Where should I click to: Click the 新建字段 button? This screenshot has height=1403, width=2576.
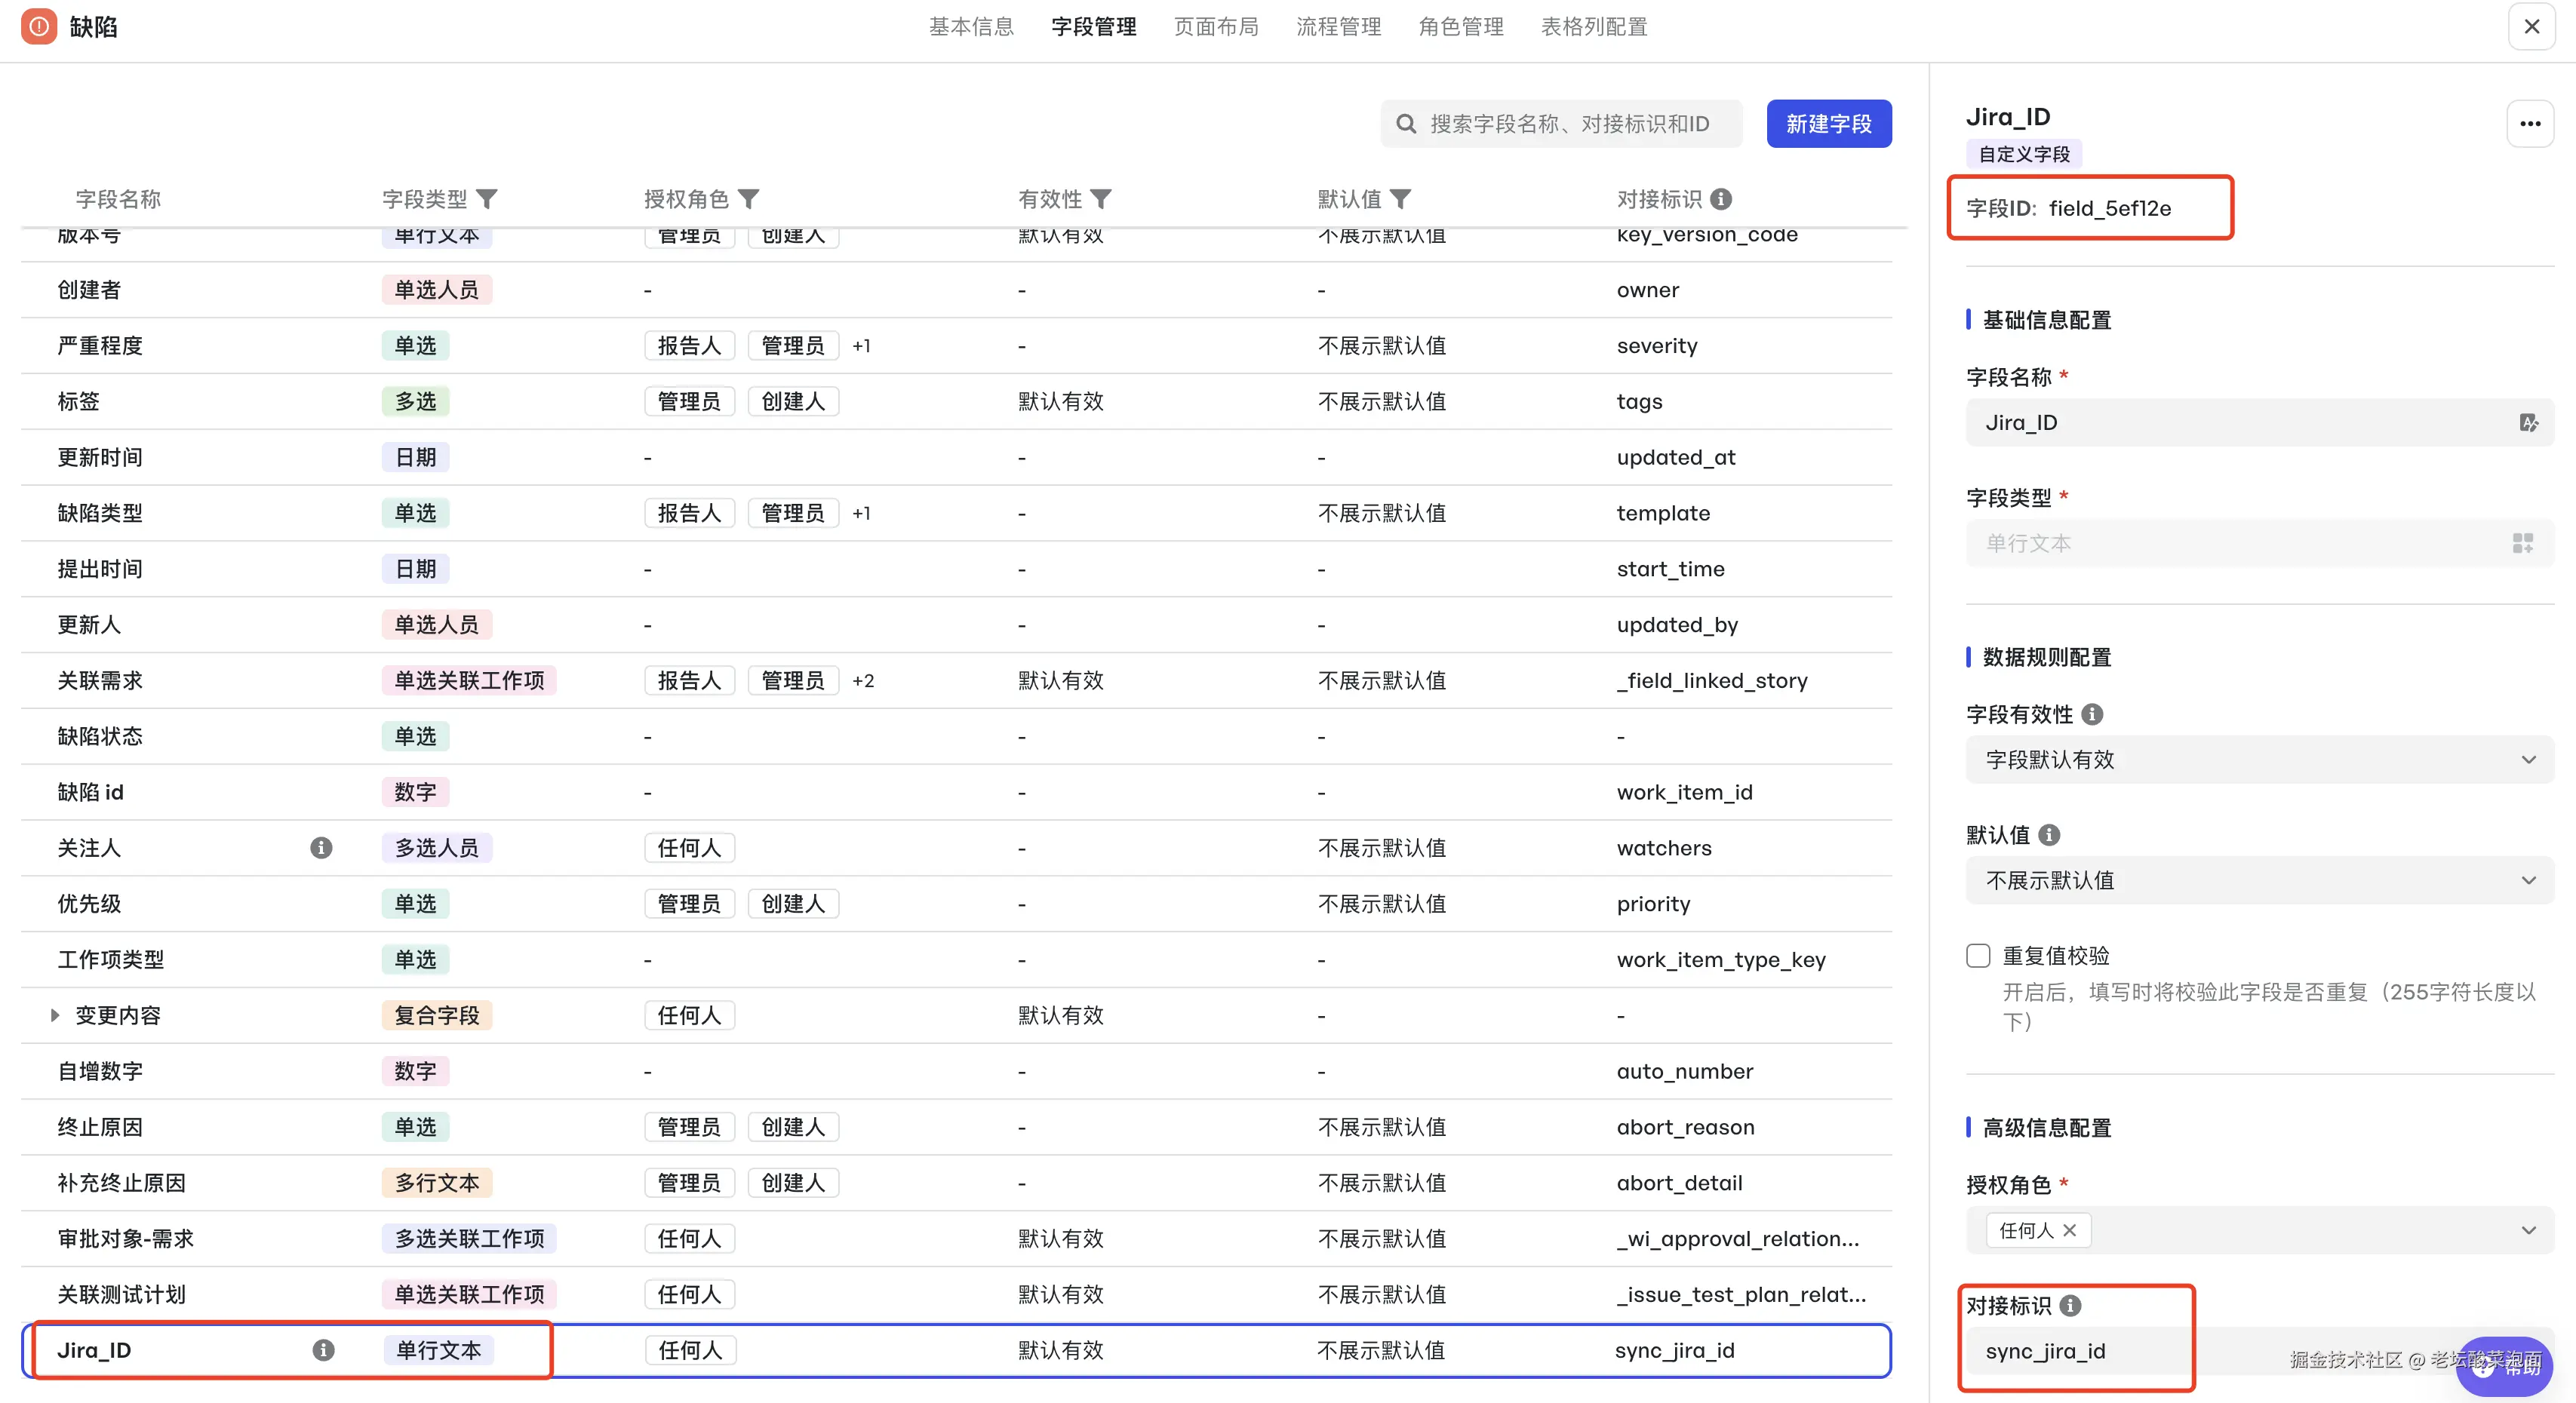coord(1828,124)
